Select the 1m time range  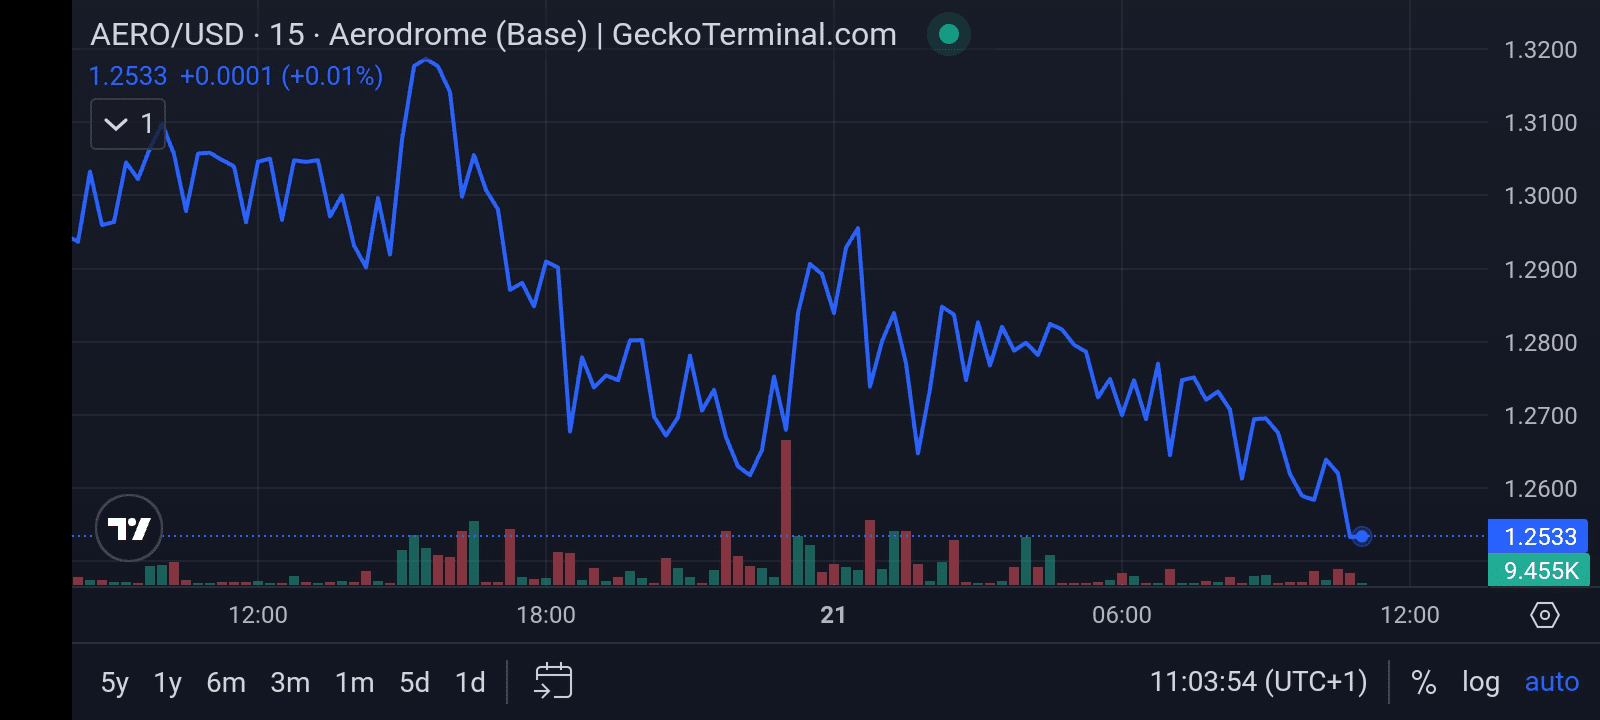pos(354,682)
